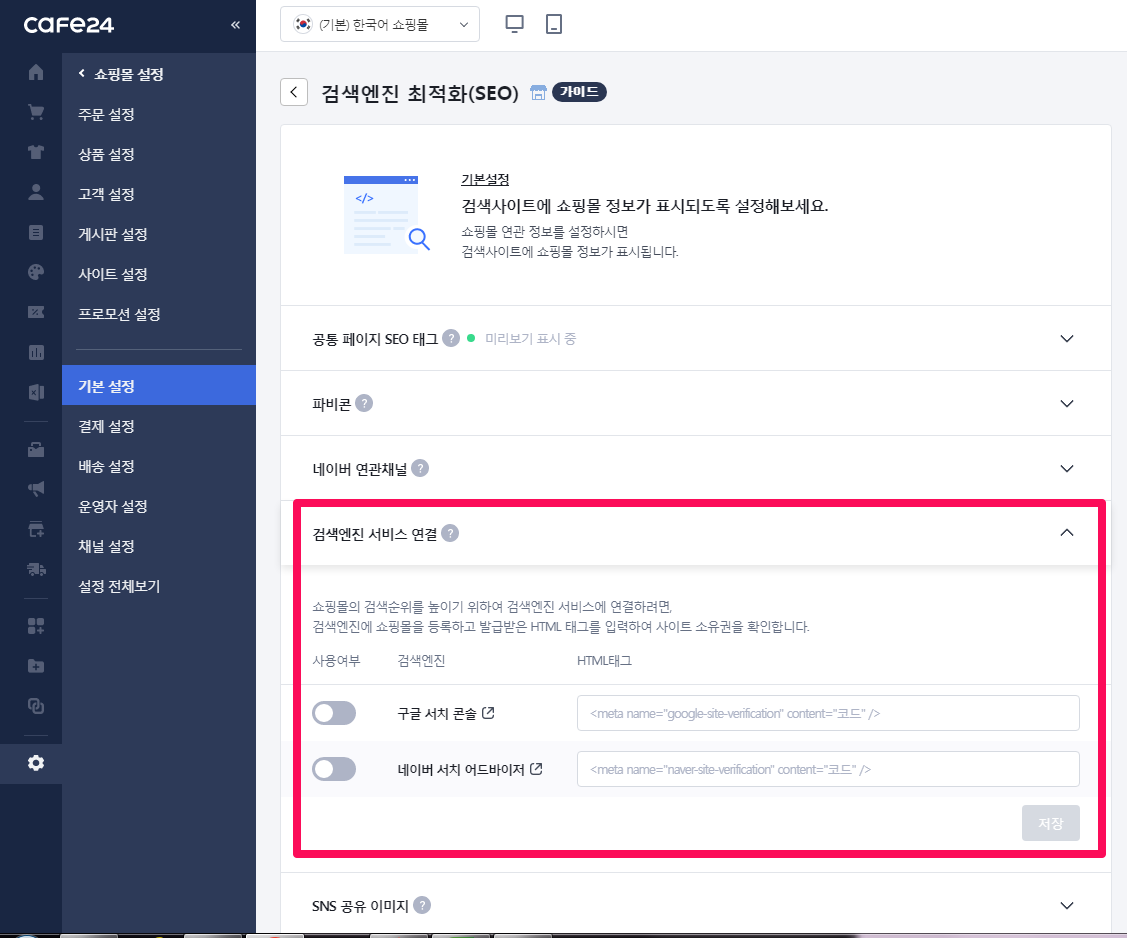Viewport: 1127px width, 938px height.
Task: Enable the 구글 서치 콘솔 toggle
Action: point(334,713)
